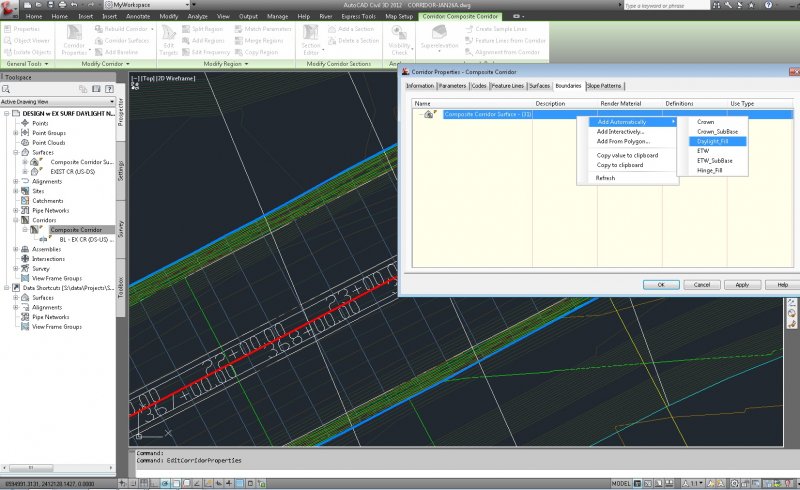This screenshot has height=490, width=800.
Task: Expand the Alignments tree node
Action: coord(15,181)
